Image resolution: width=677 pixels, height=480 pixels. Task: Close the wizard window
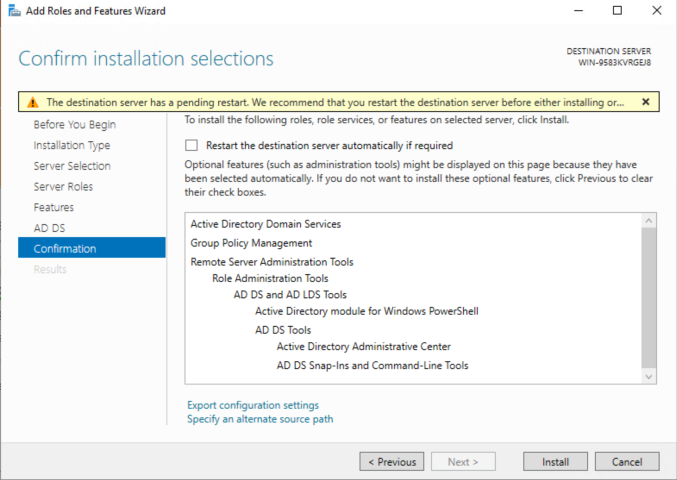tap(657, 10)
